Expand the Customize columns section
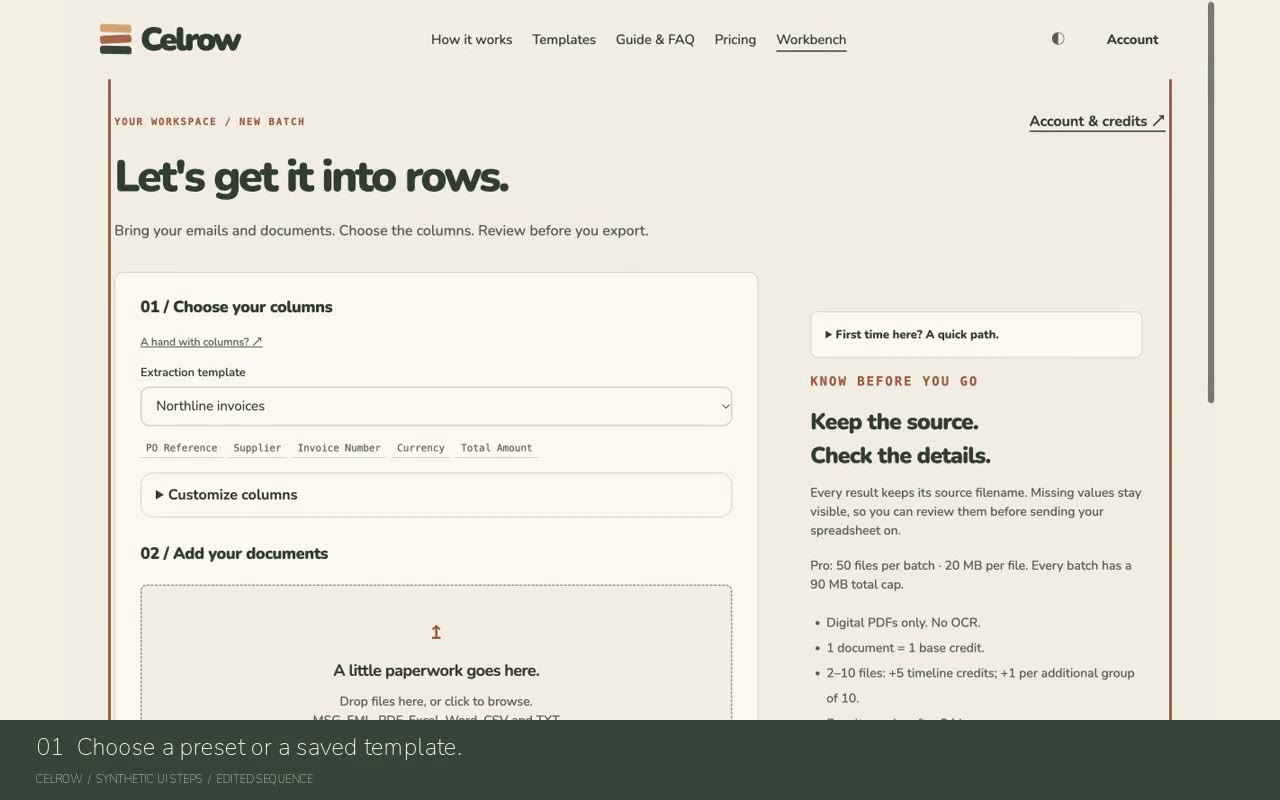Screen dimensions: 1280x800 click(x=436, y=495)
